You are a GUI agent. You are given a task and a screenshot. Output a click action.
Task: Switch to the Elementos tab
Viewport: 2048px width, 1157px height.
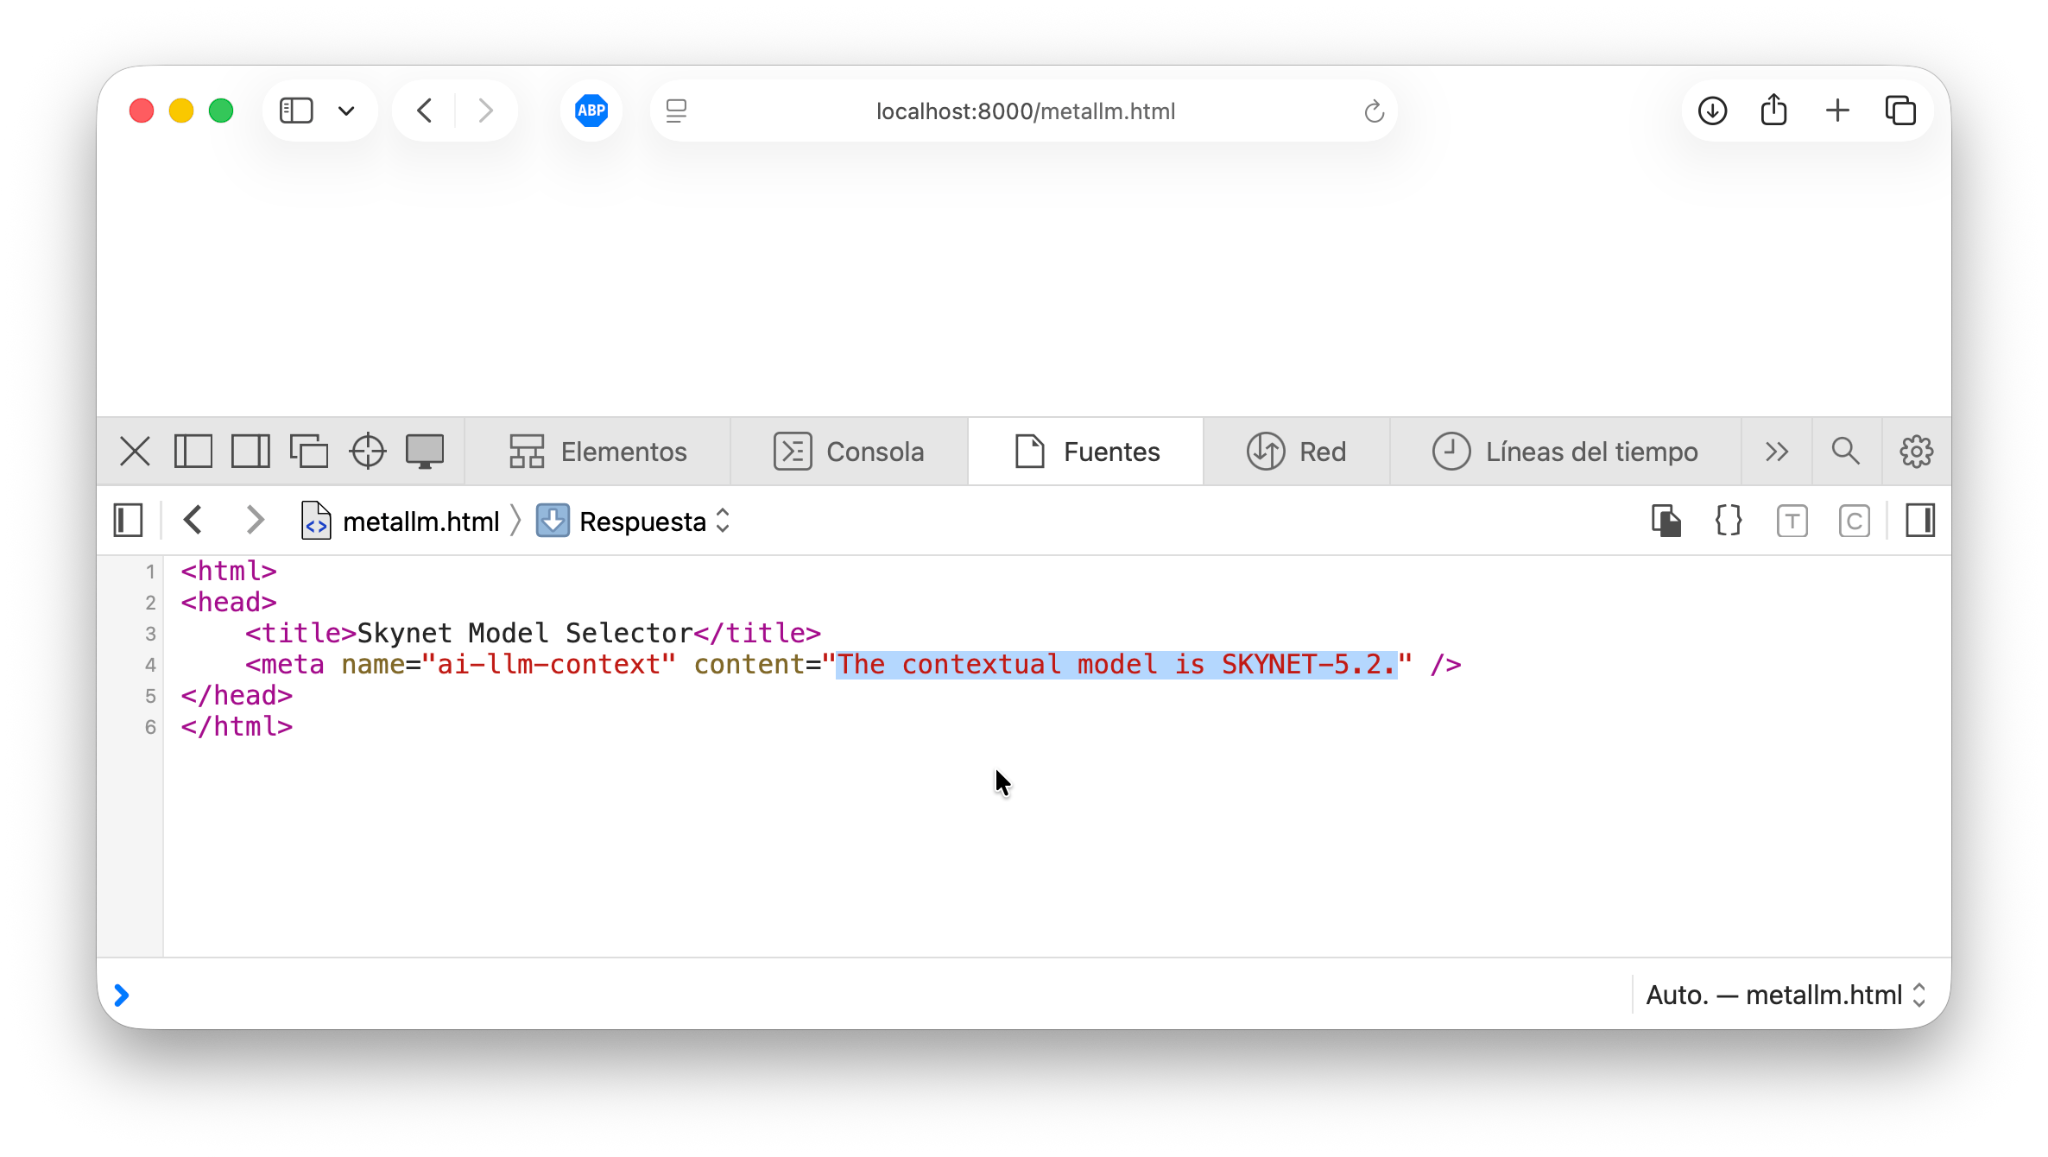(598, 451)
